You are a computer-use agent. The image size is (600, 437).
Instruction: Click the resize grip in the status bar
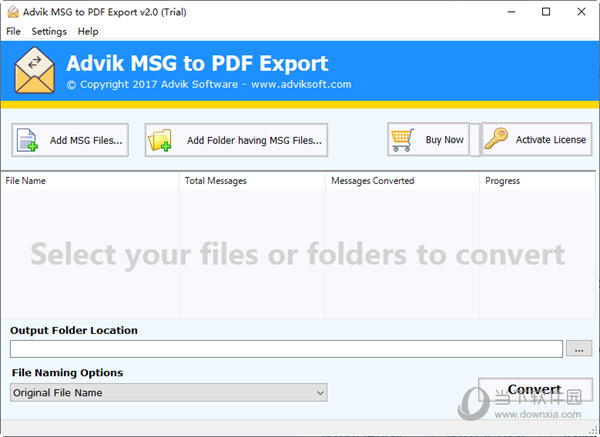coord(593,430)
